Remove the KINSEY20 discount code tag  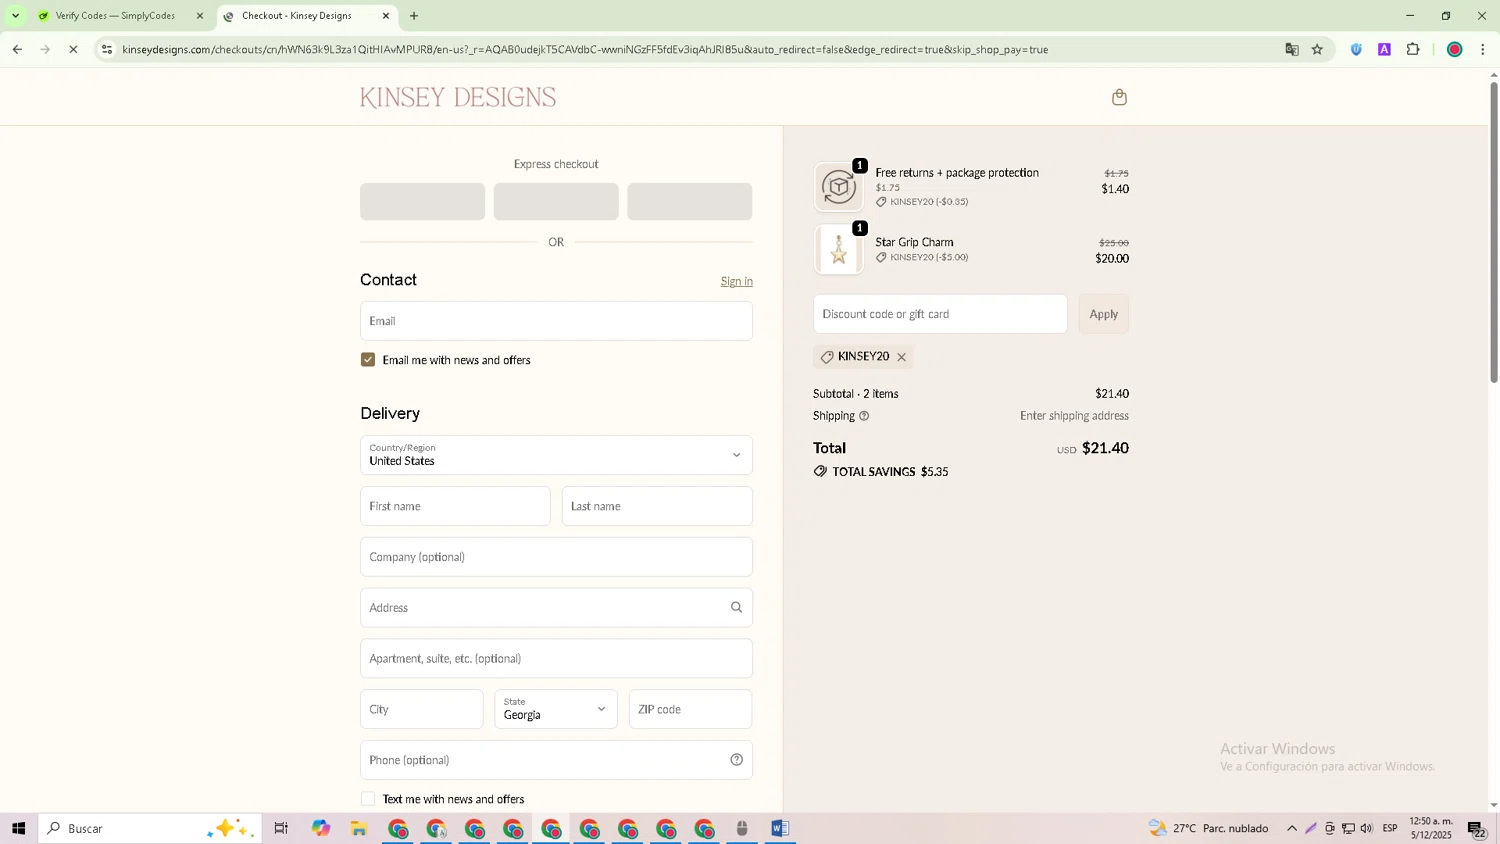[901, 357]
